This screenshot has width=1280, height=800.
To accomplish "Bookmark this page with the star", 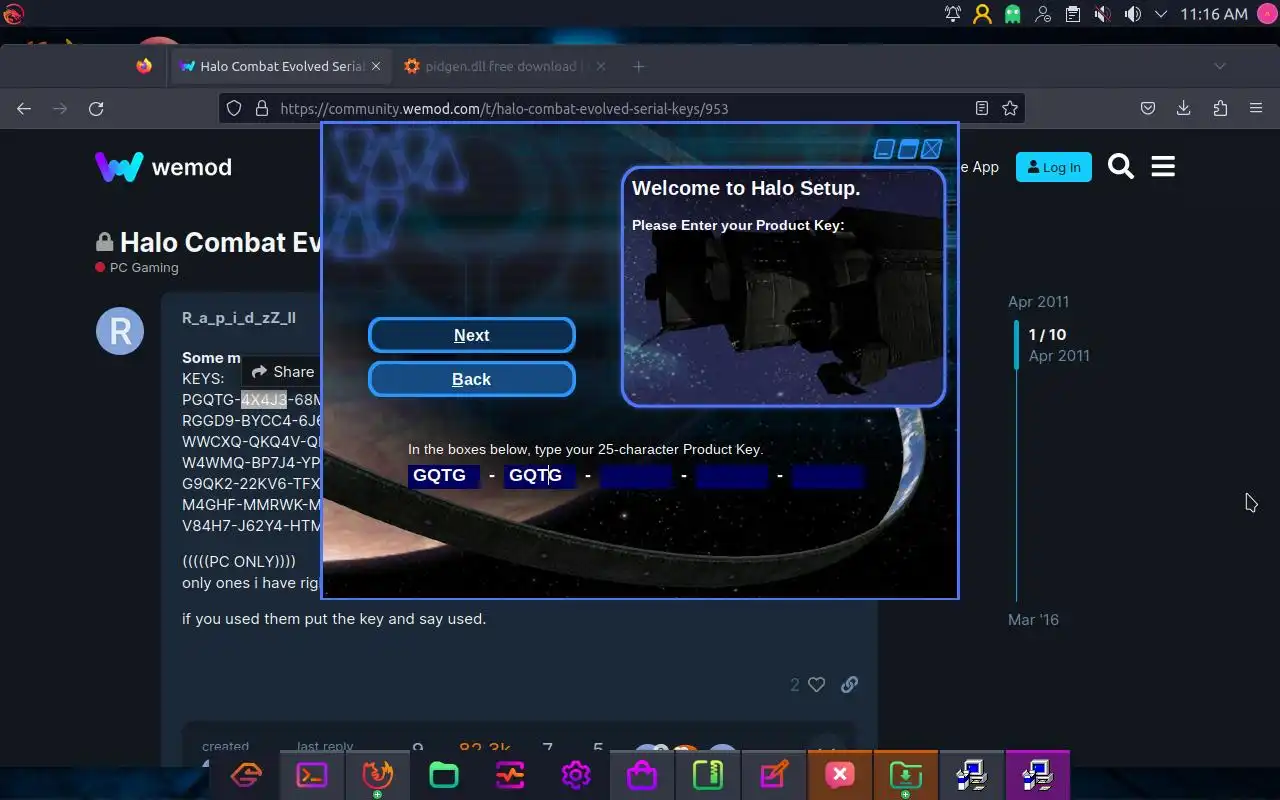I will pyautogui.click(x=1010, y=108).
